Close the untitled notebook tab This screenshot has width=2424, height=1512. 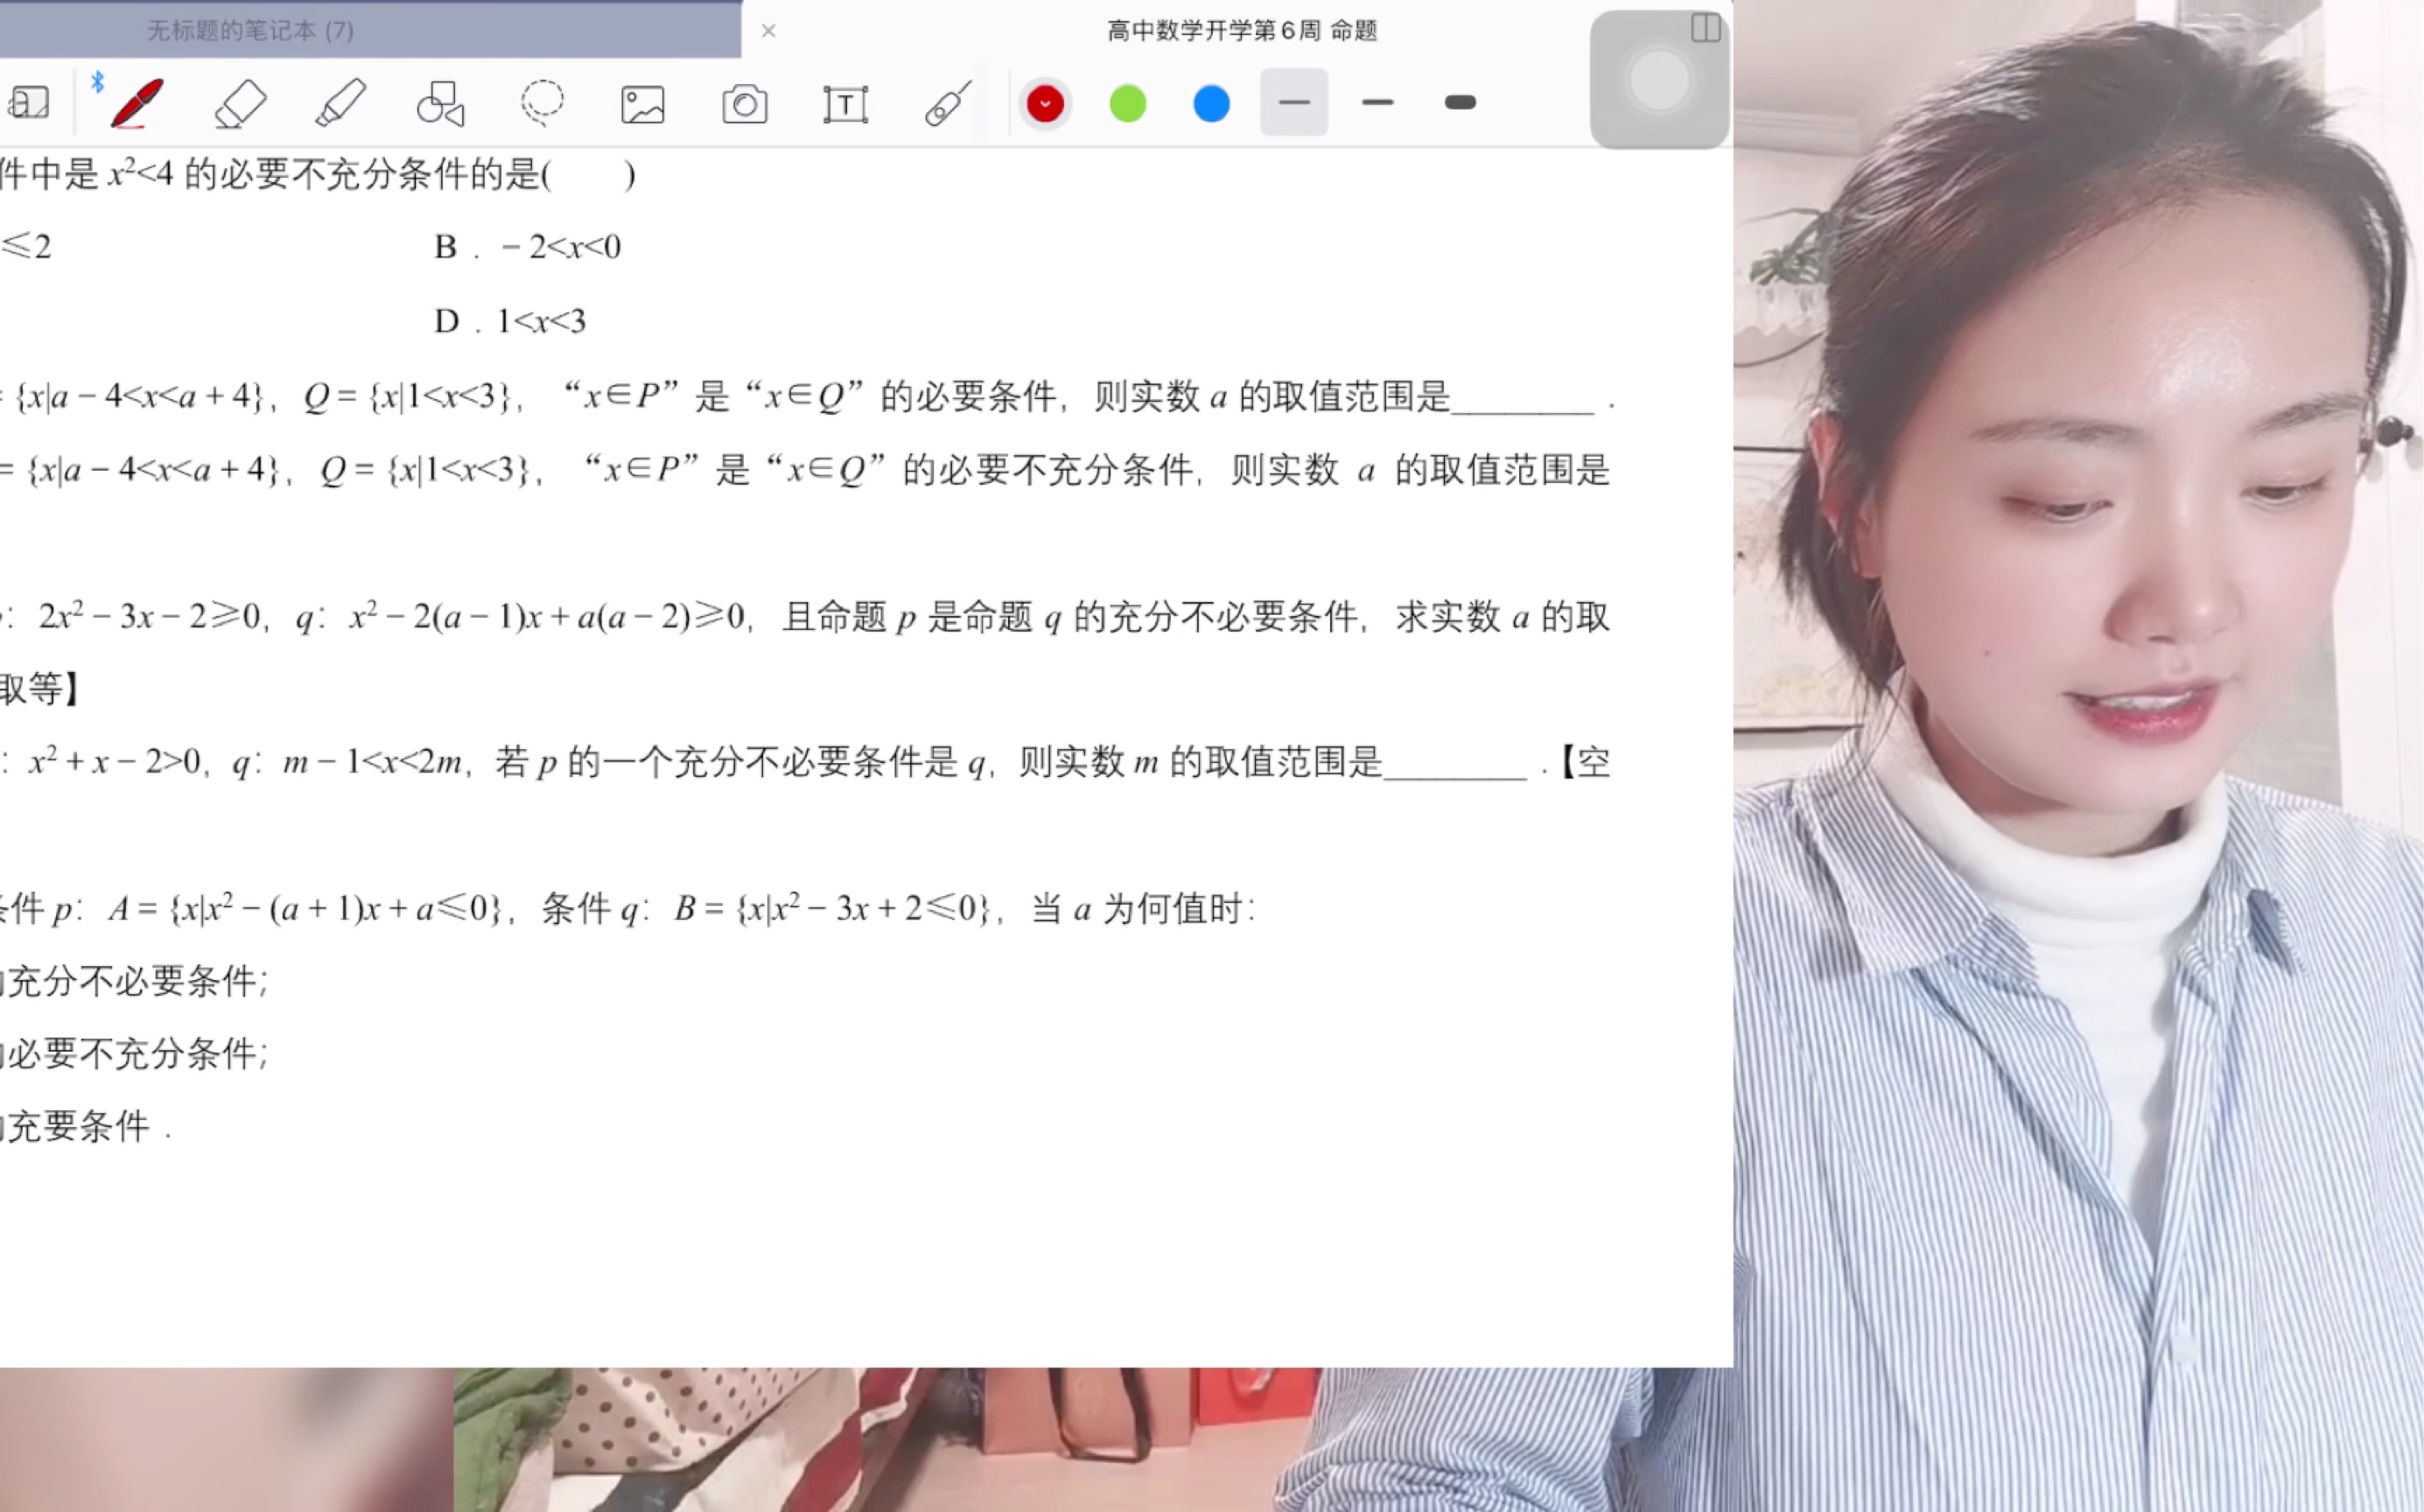(x=769, y=31)
